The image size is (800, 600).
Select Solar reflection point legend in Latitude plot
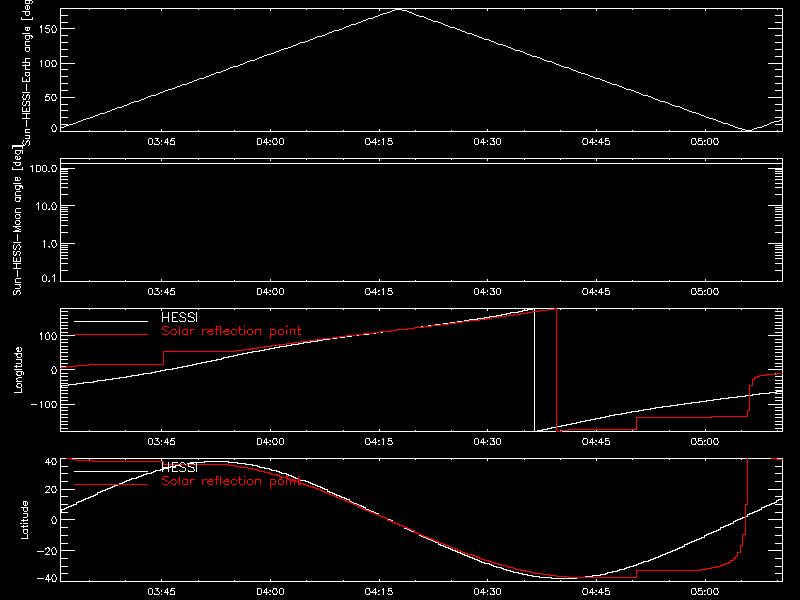[231, 481]
